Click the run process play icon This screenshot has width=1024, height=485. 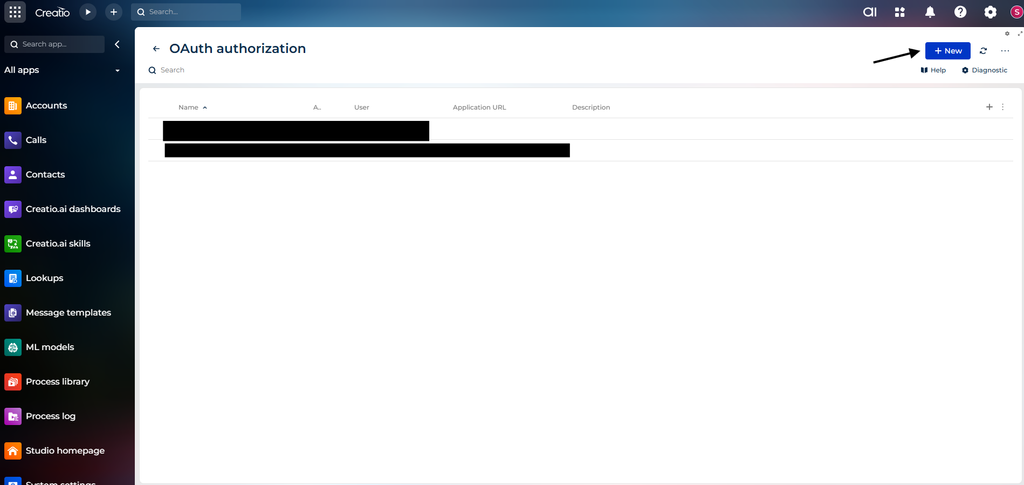click(x=88, y=12)
